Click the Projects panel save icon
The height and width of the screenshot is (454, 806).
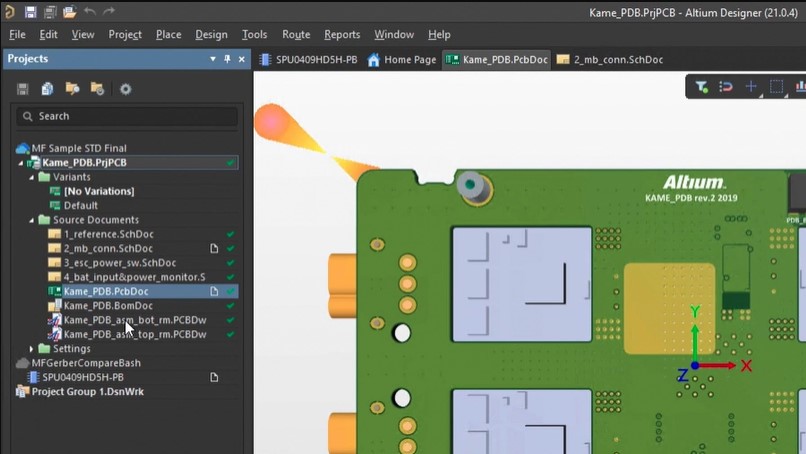click(23, 89)
